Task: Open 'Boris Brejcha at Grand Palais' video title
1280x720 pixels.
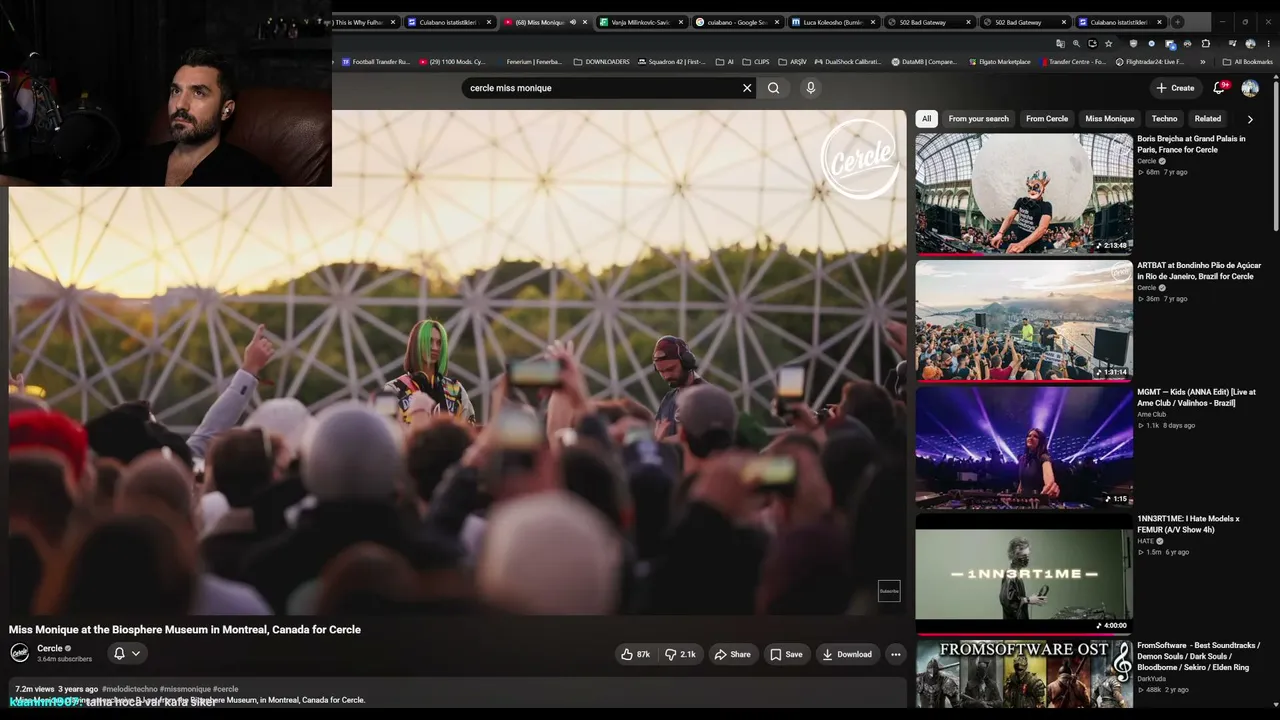Action: click(1191, 144)
